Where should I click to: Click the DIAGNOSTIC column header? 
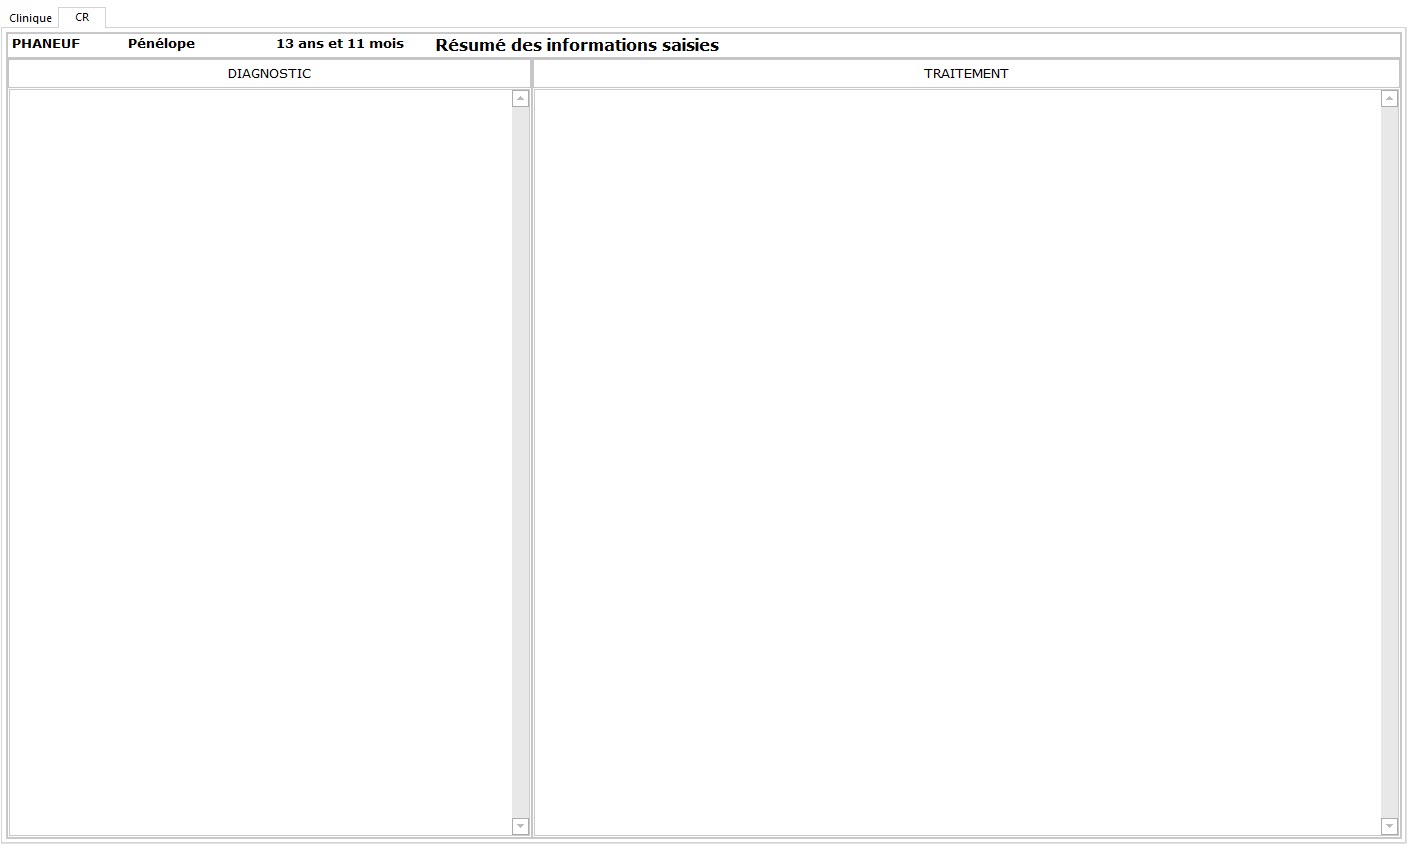click(270, 73)
